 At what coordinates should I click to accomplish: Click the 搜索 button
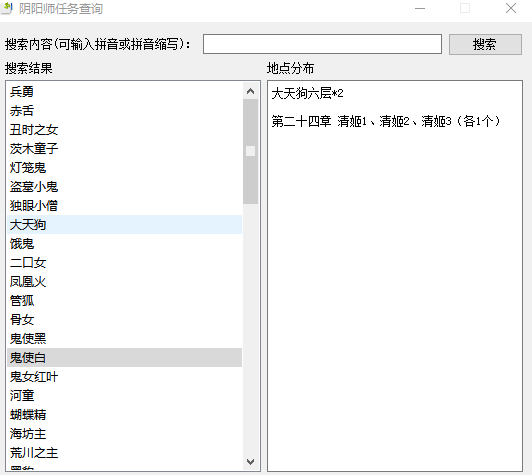coord(485,44)
